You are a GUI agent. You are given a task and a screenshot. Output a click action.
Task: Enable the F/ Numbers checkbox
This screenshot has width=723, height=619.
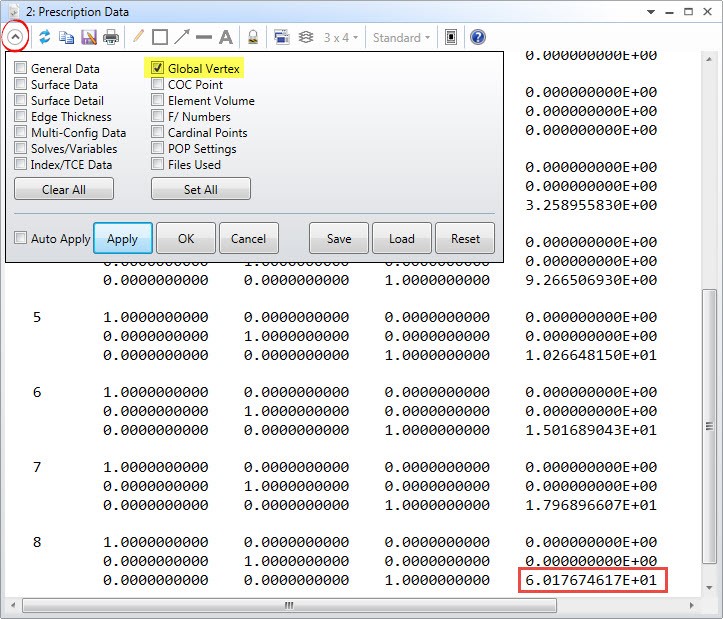point(157,116)
